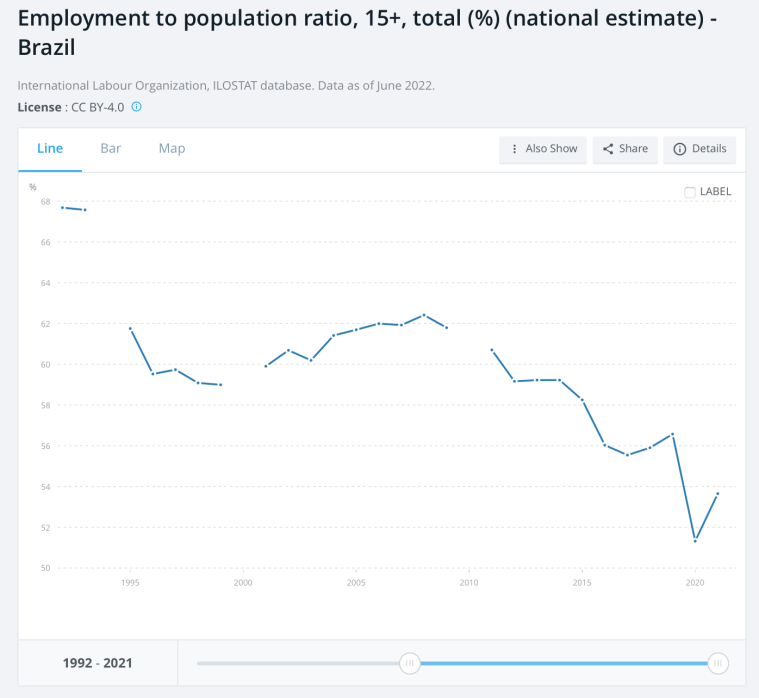Click the 1992 - 2021 year range label
The width and height of the screenshot is (759, 698).
(x=98, y=663)
